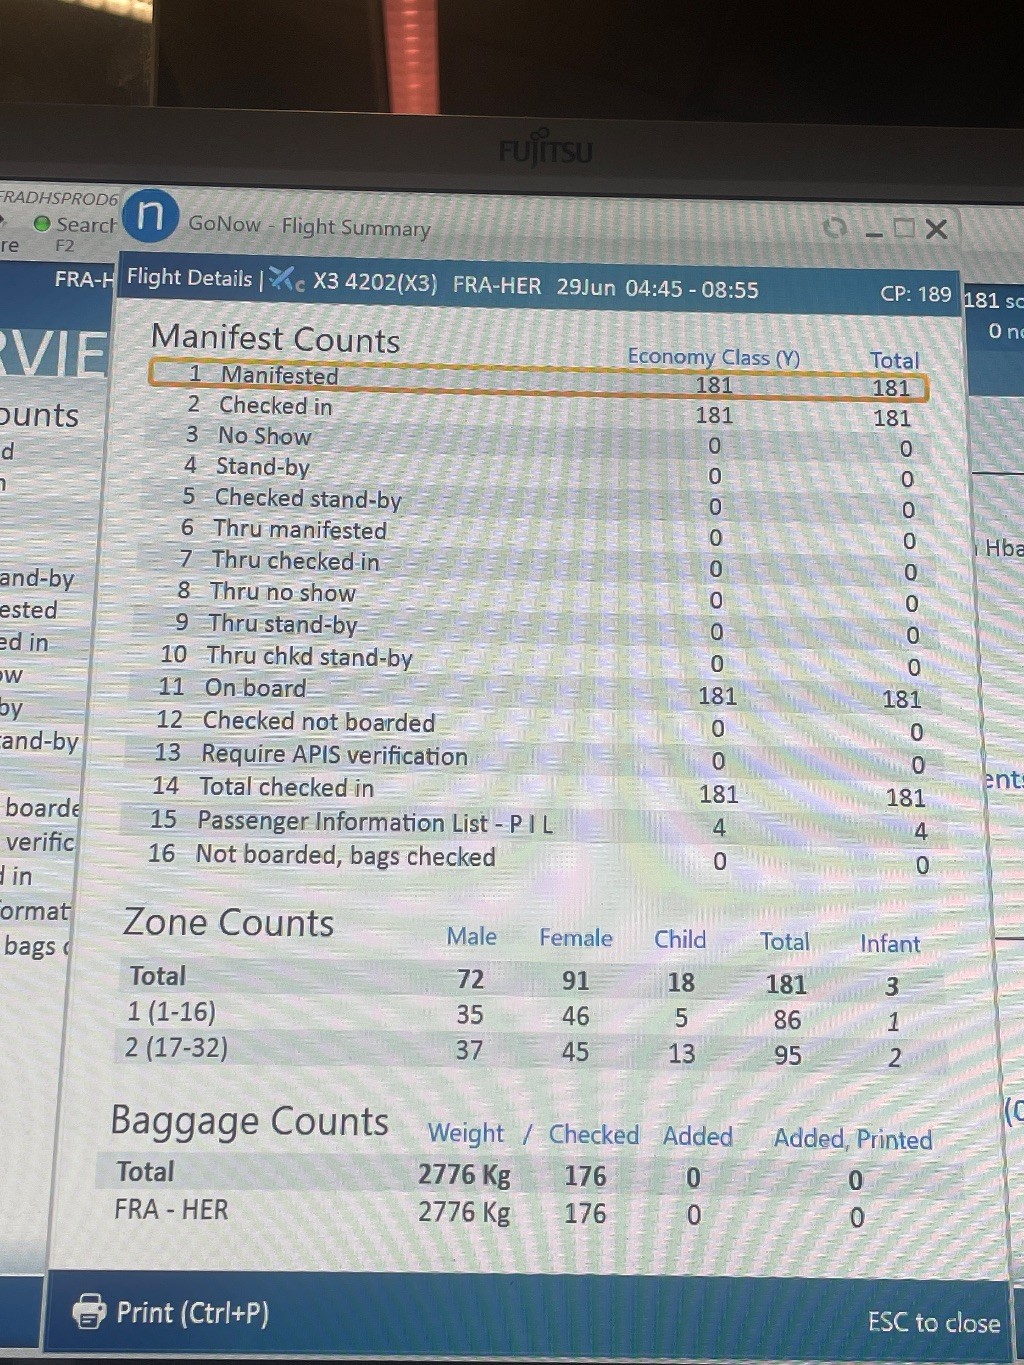
Task: Click the GoNow round logo icon
Action: pos(151,216)
